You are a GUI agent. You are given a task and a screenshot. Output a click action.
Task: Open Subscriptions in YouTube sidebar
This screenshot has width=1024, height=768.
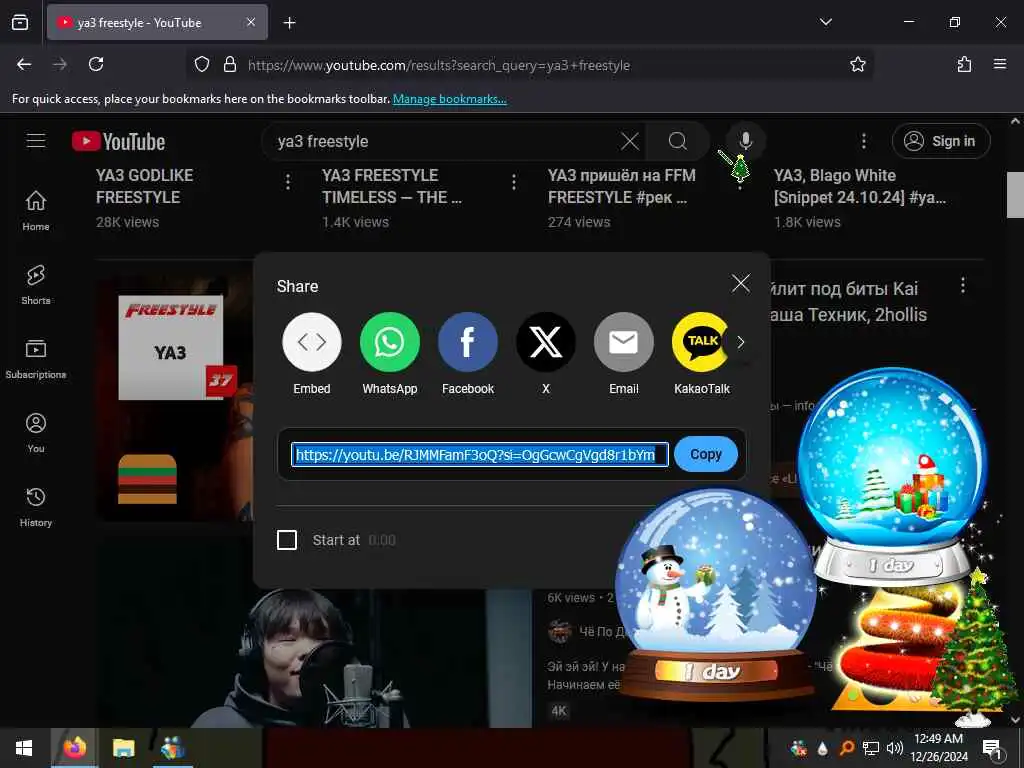(x=36, y=359)
